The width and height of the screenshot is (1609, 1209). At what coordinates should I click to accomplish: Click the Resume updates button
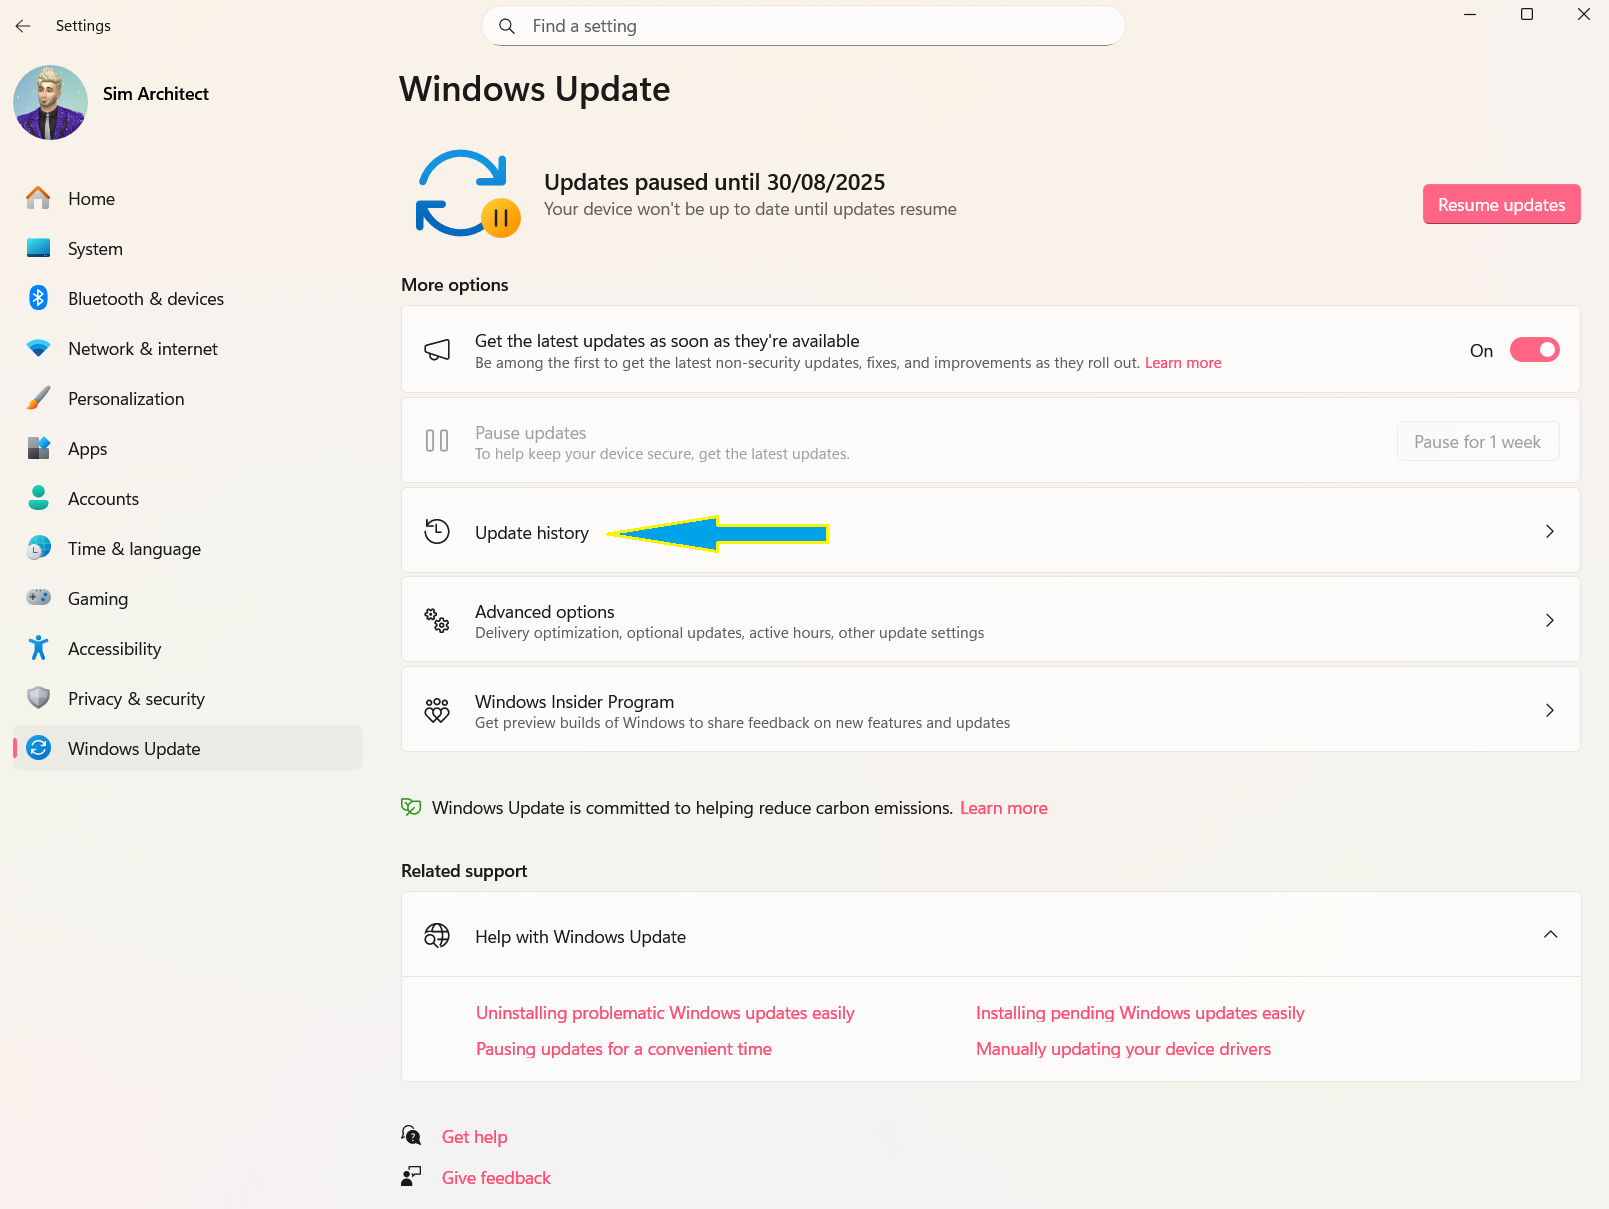pyautogui.click(x=1501, y=204)
